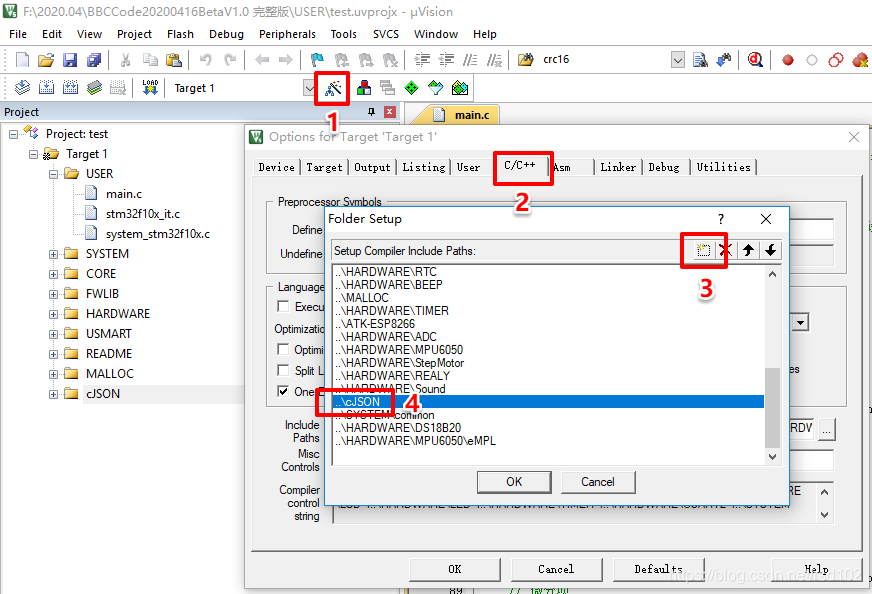Expand the FWLIB folder node
The height and width of the screenshot is (594, 872).
click(x=53, y=294)
